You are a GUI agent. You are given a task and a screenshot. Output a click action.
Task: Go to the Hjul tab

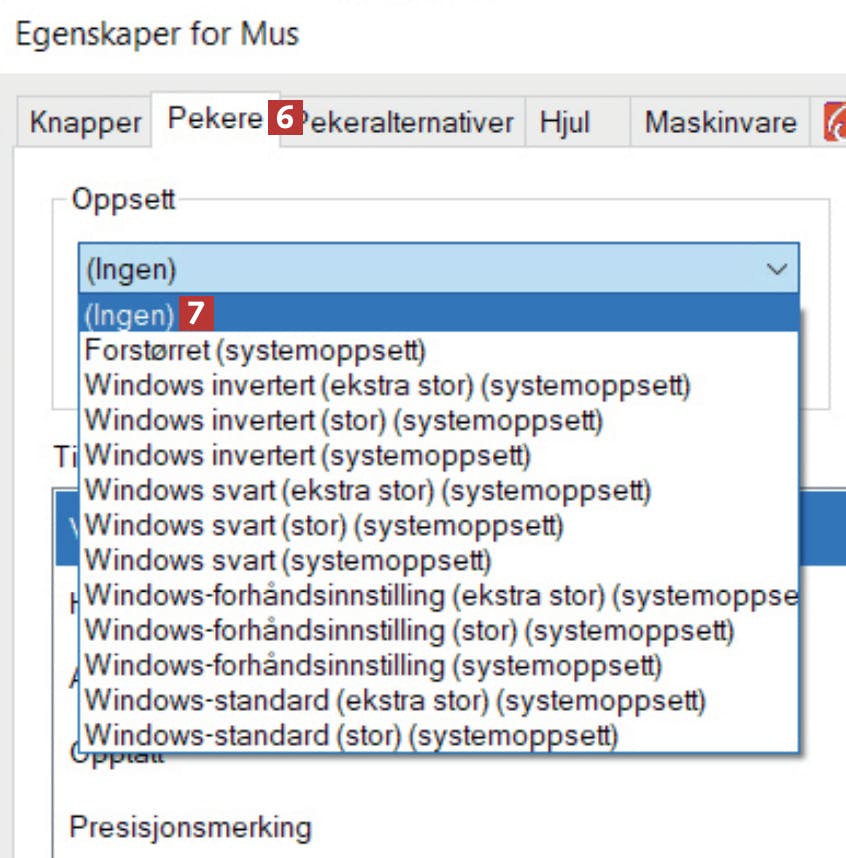coord(578,122)
